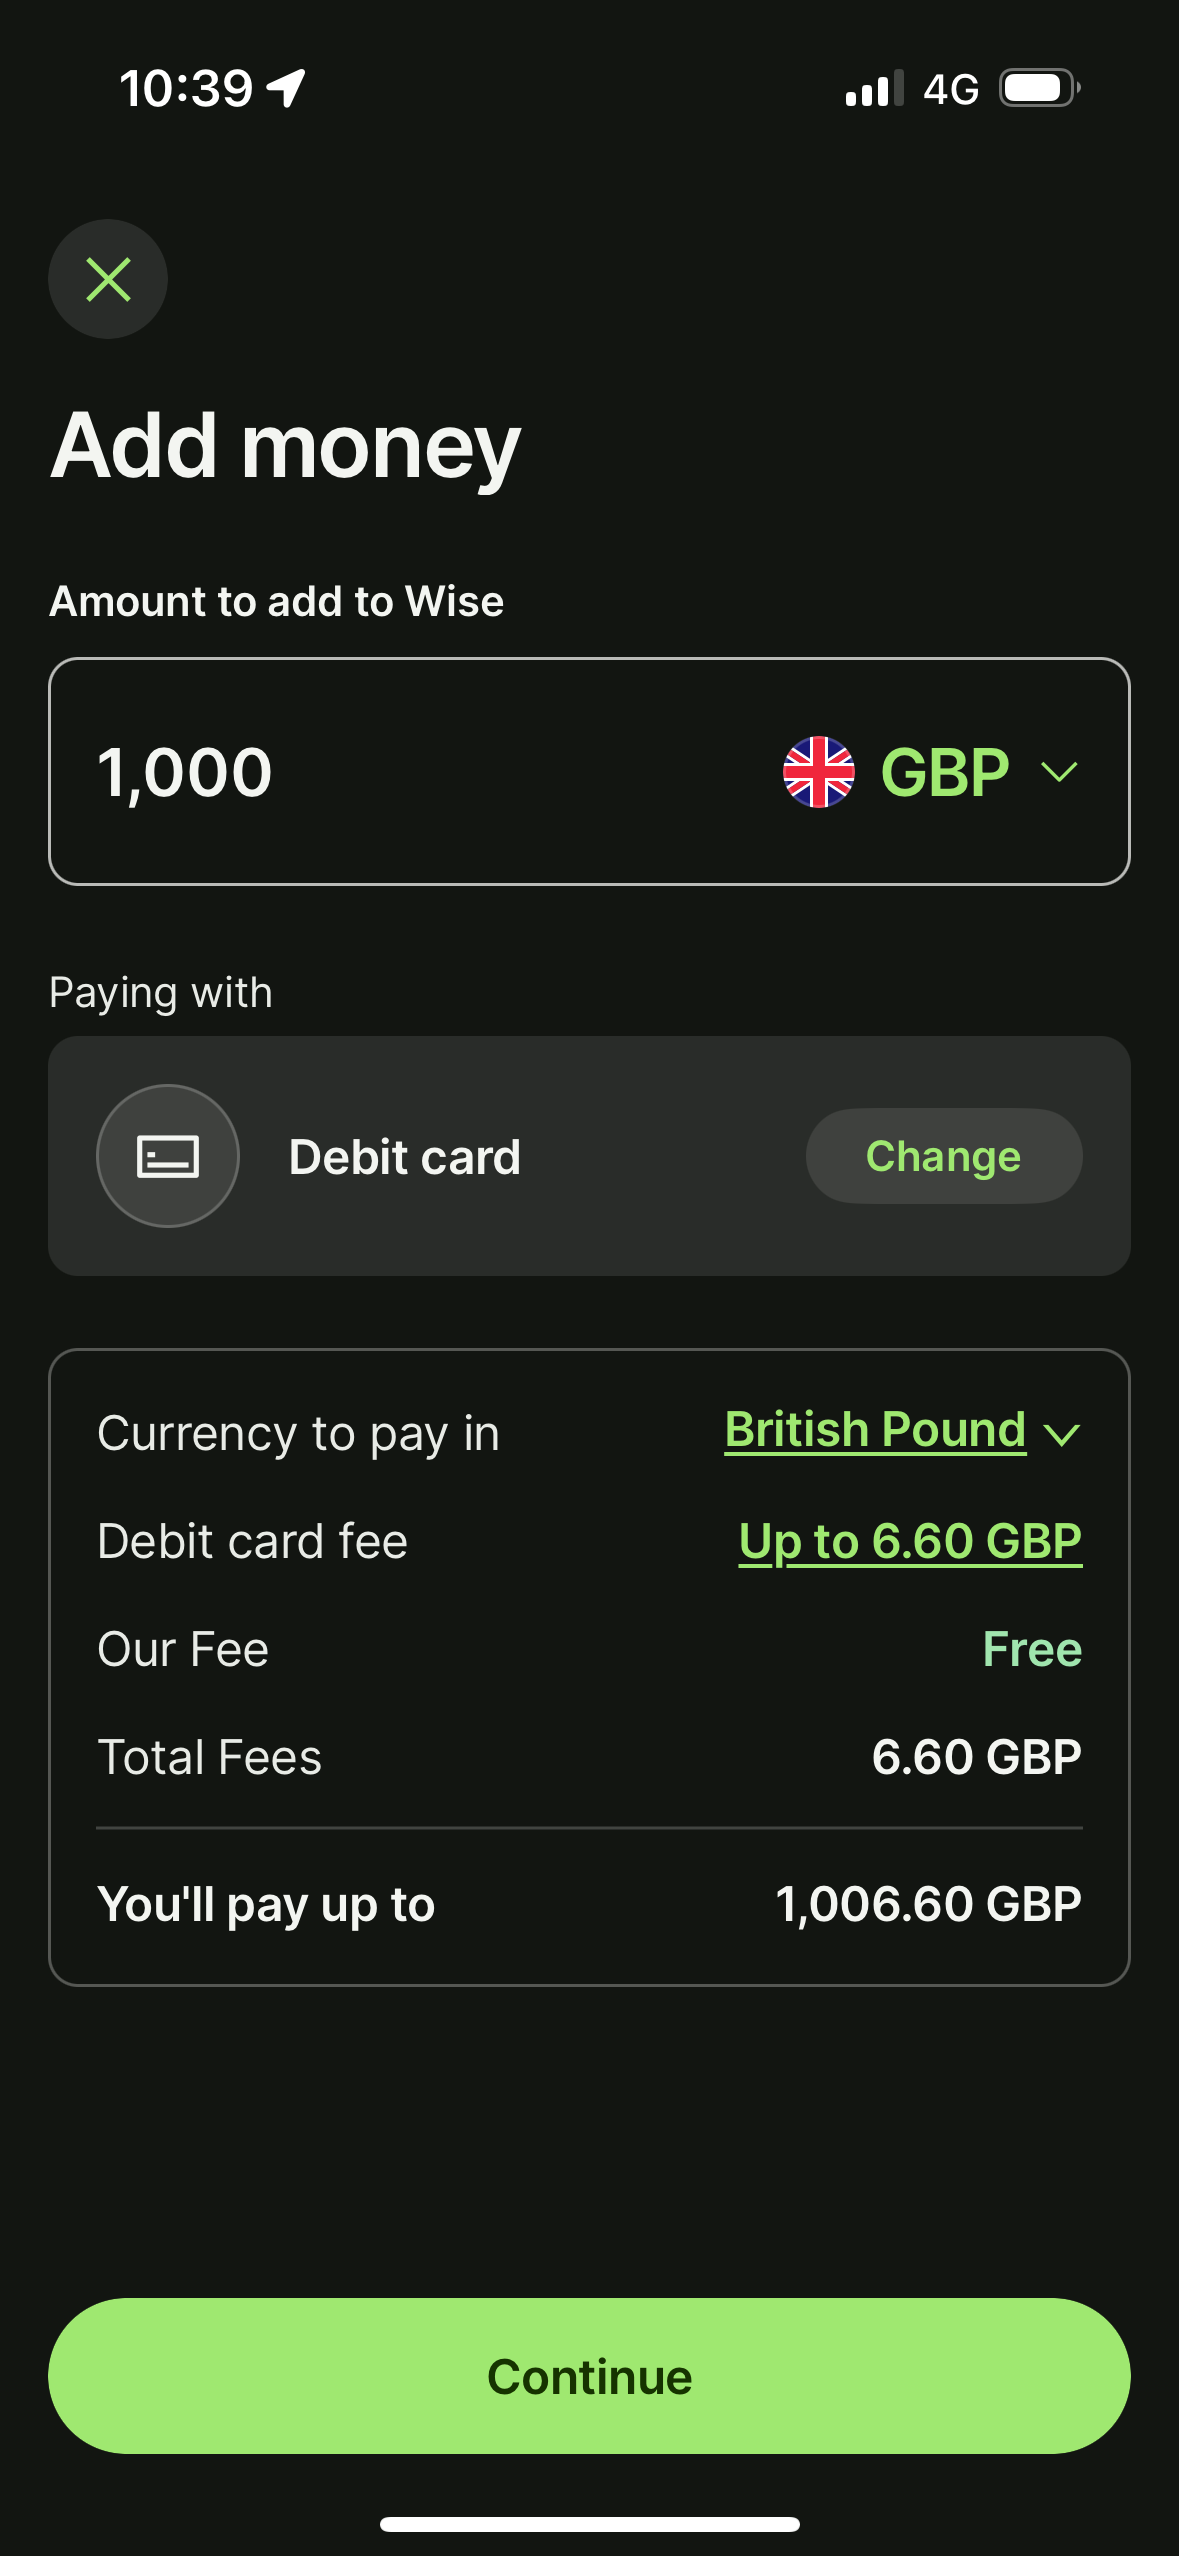Open the Up to 6.60 GBP fee link
This screenshot has height=2556, width=1179.
click(910, 1541)
